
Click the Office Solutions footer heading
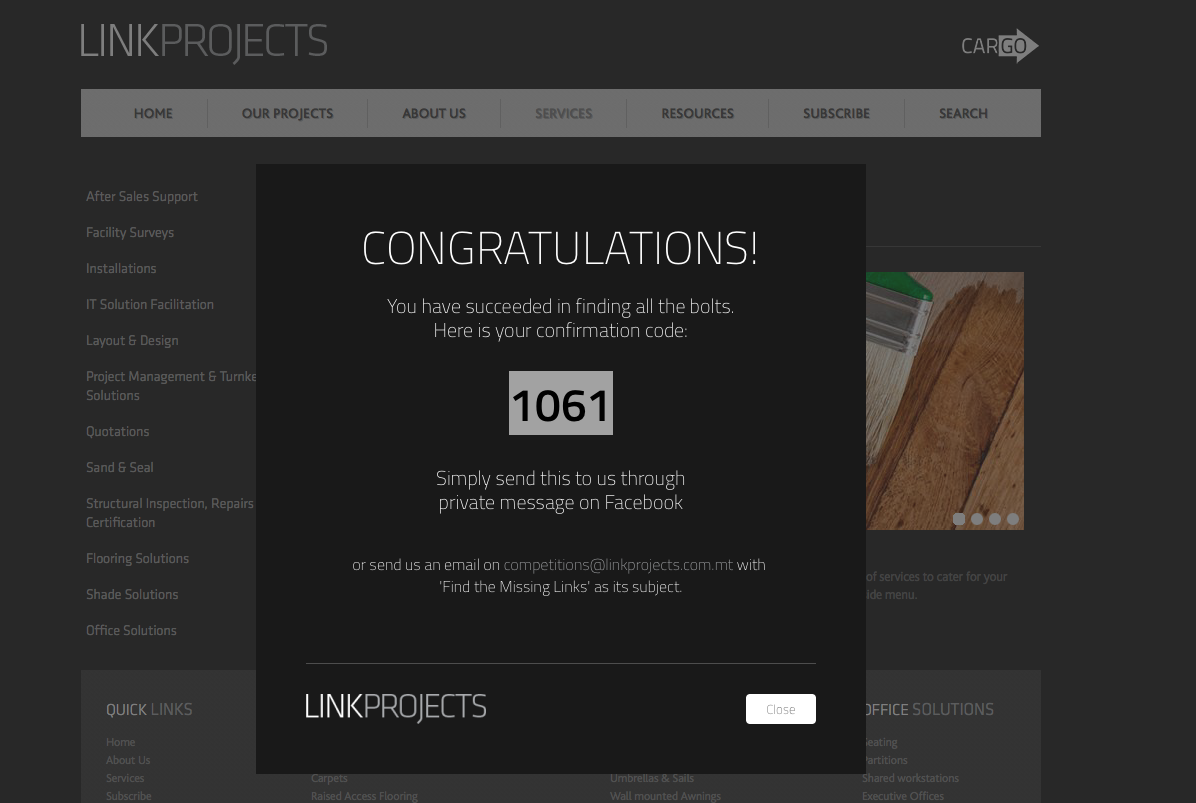pos(930,709)
